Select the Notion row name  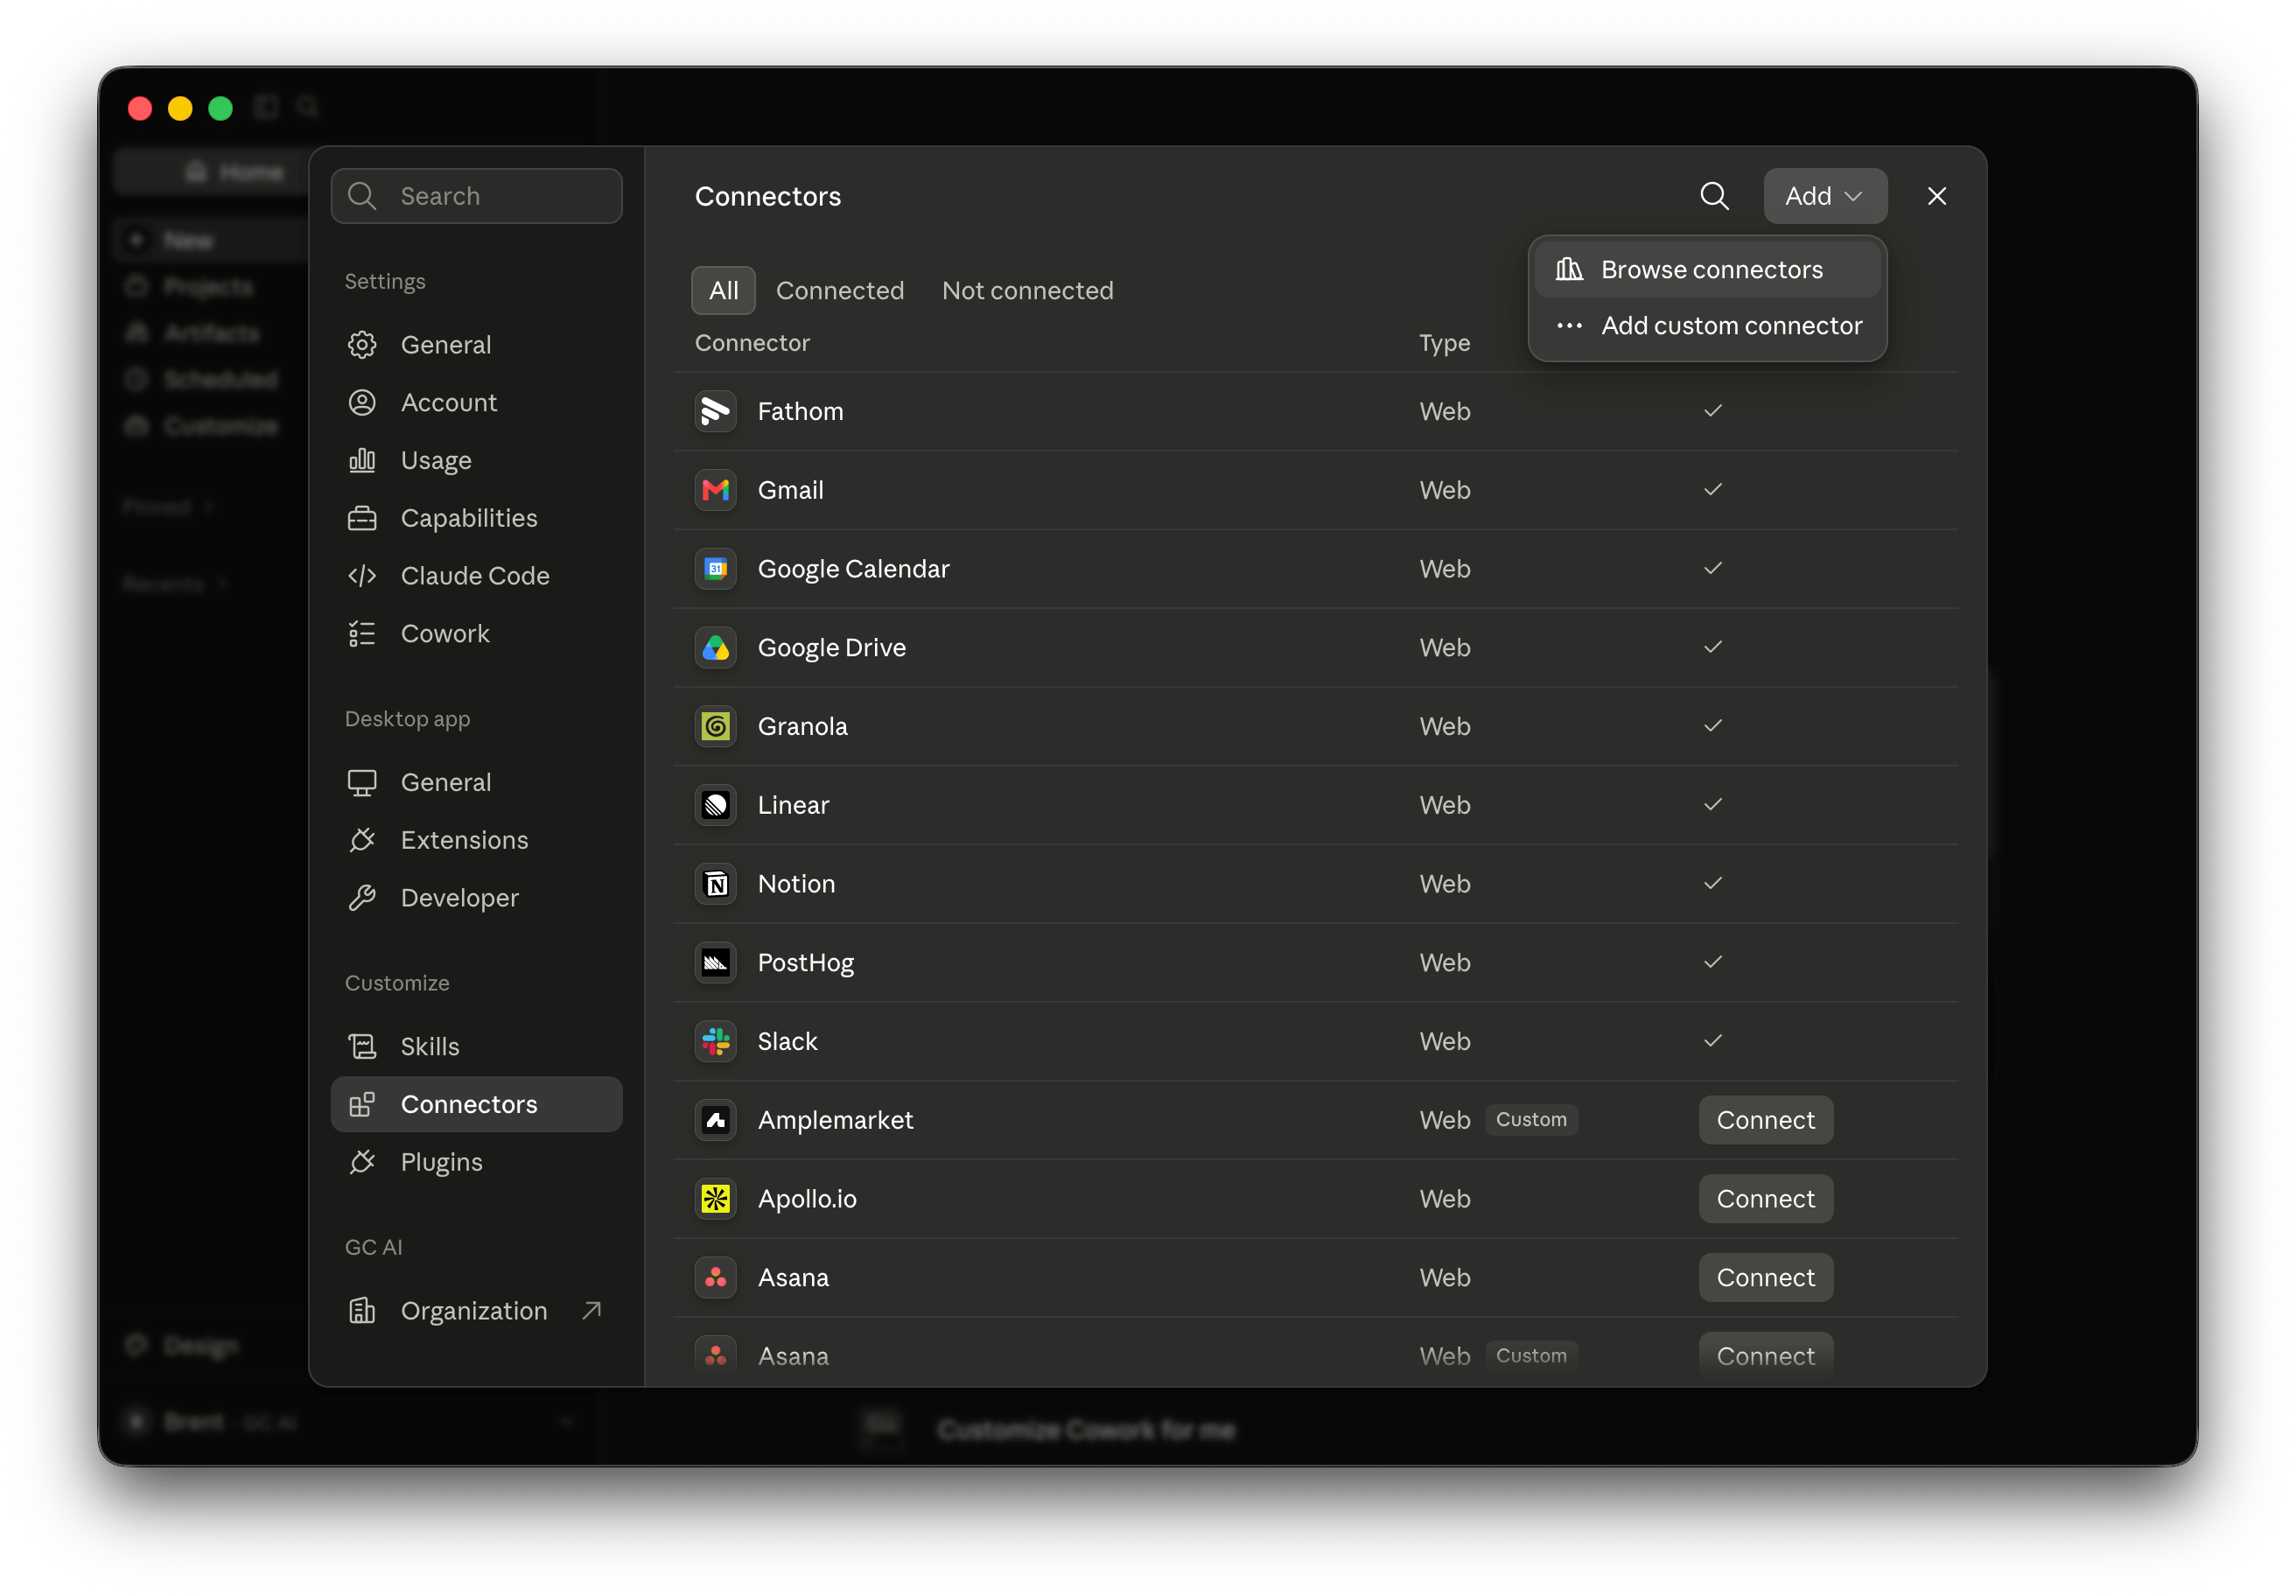[x=796, y=885]
